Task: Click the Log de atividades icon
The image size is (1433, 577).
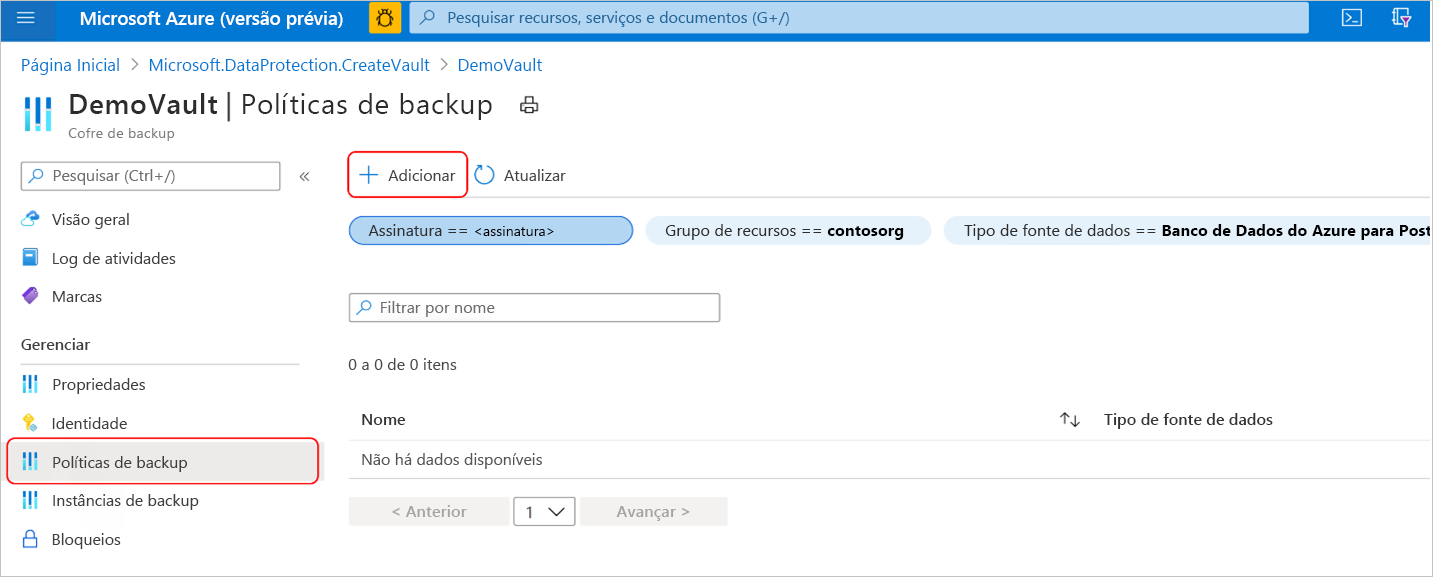Action: pos(31,258)
